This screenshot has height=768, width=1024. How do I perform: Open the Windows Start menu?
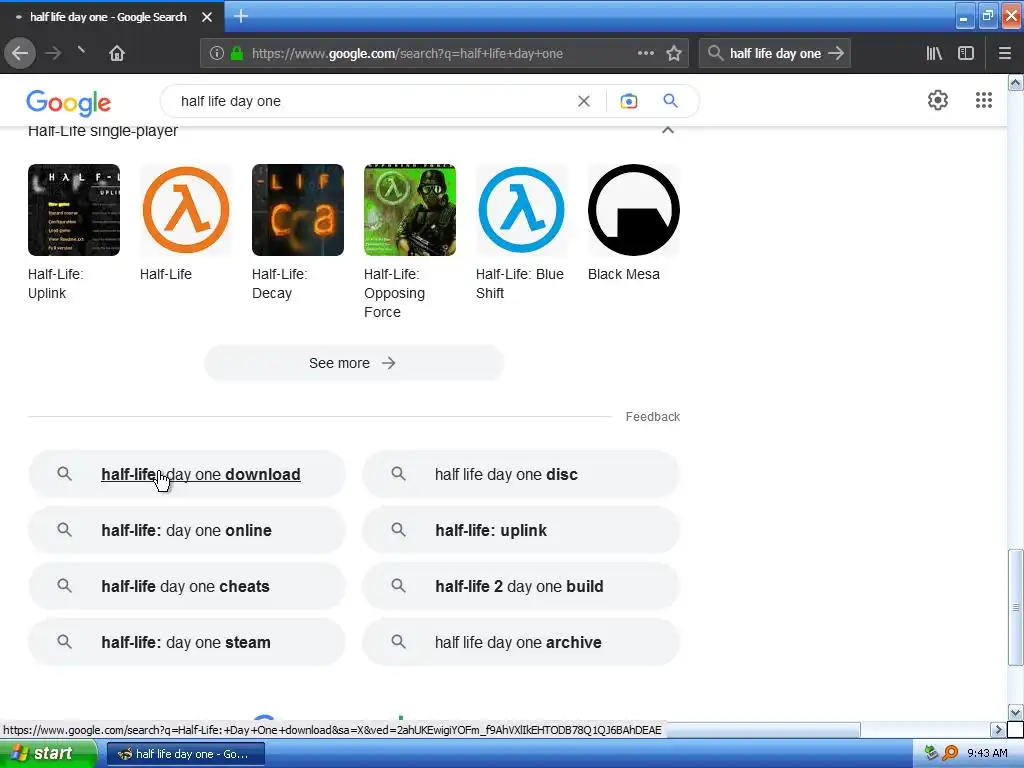(48, 754)
